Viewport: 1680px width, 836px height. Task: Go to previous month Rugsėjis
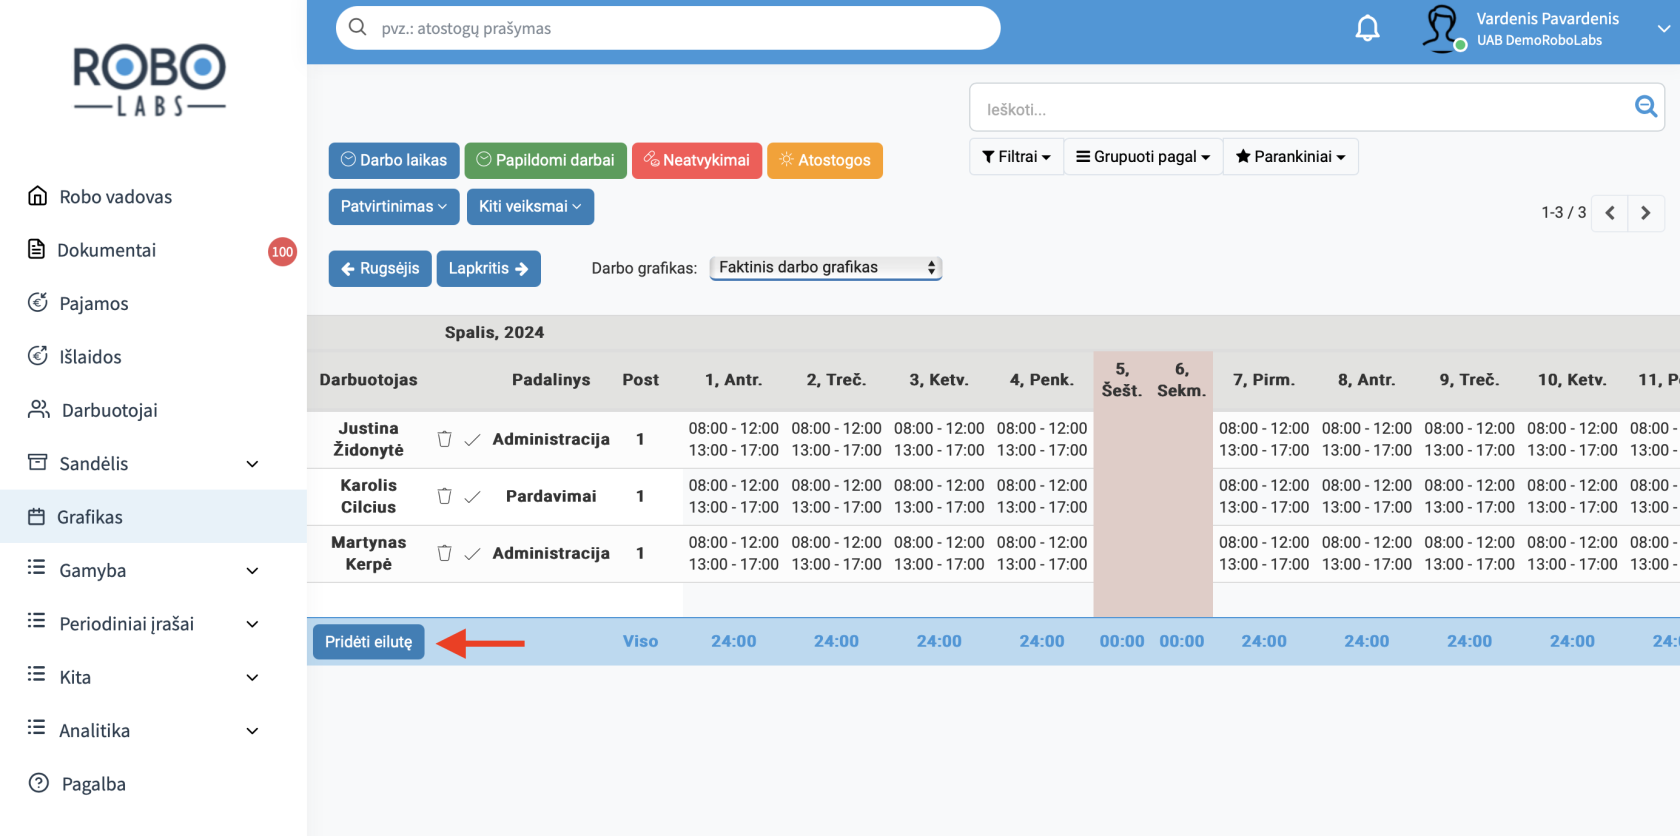[380, 268]
